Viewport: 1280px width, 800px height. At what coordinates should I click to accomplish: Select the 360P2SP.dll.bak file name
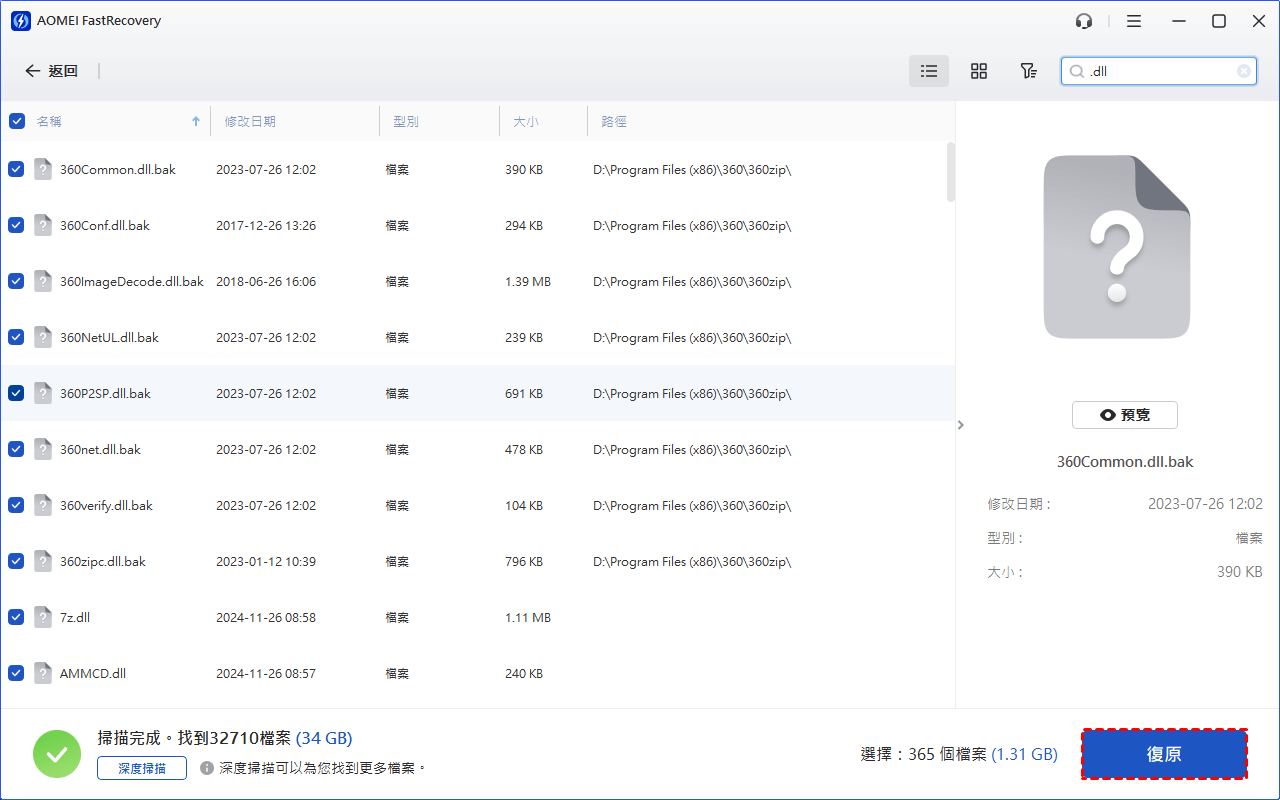[105, 393]
